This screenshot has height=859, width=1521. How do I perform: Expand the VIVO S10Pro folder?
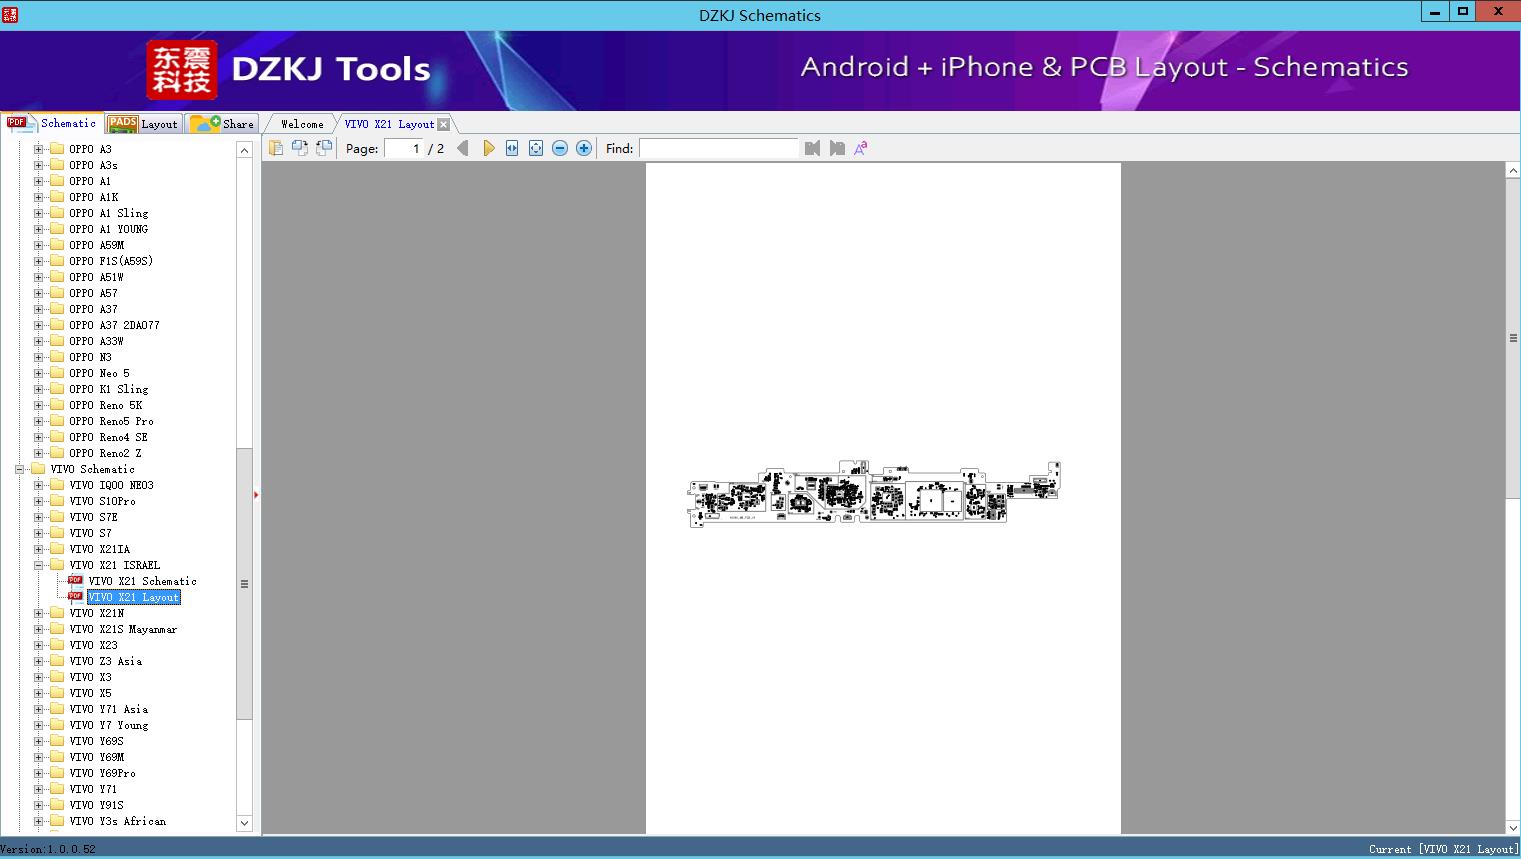tap(38, 501)
